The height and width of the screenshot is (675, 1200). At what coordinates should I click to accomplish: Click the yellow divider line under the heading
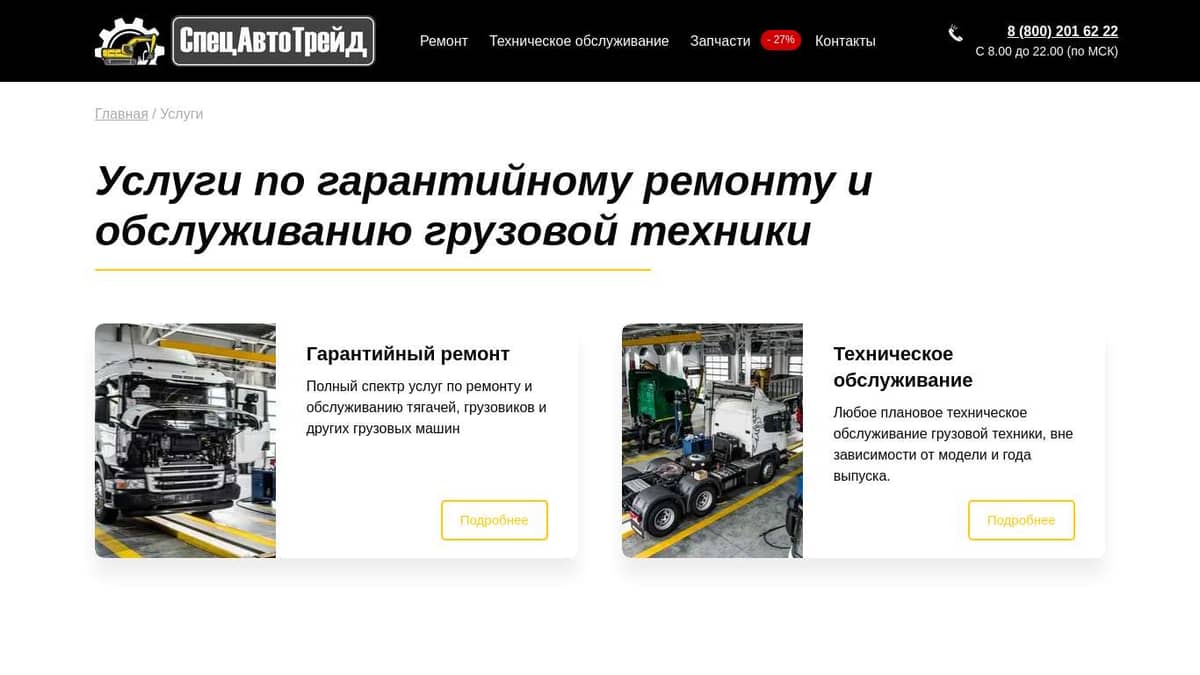click(372, 267)
